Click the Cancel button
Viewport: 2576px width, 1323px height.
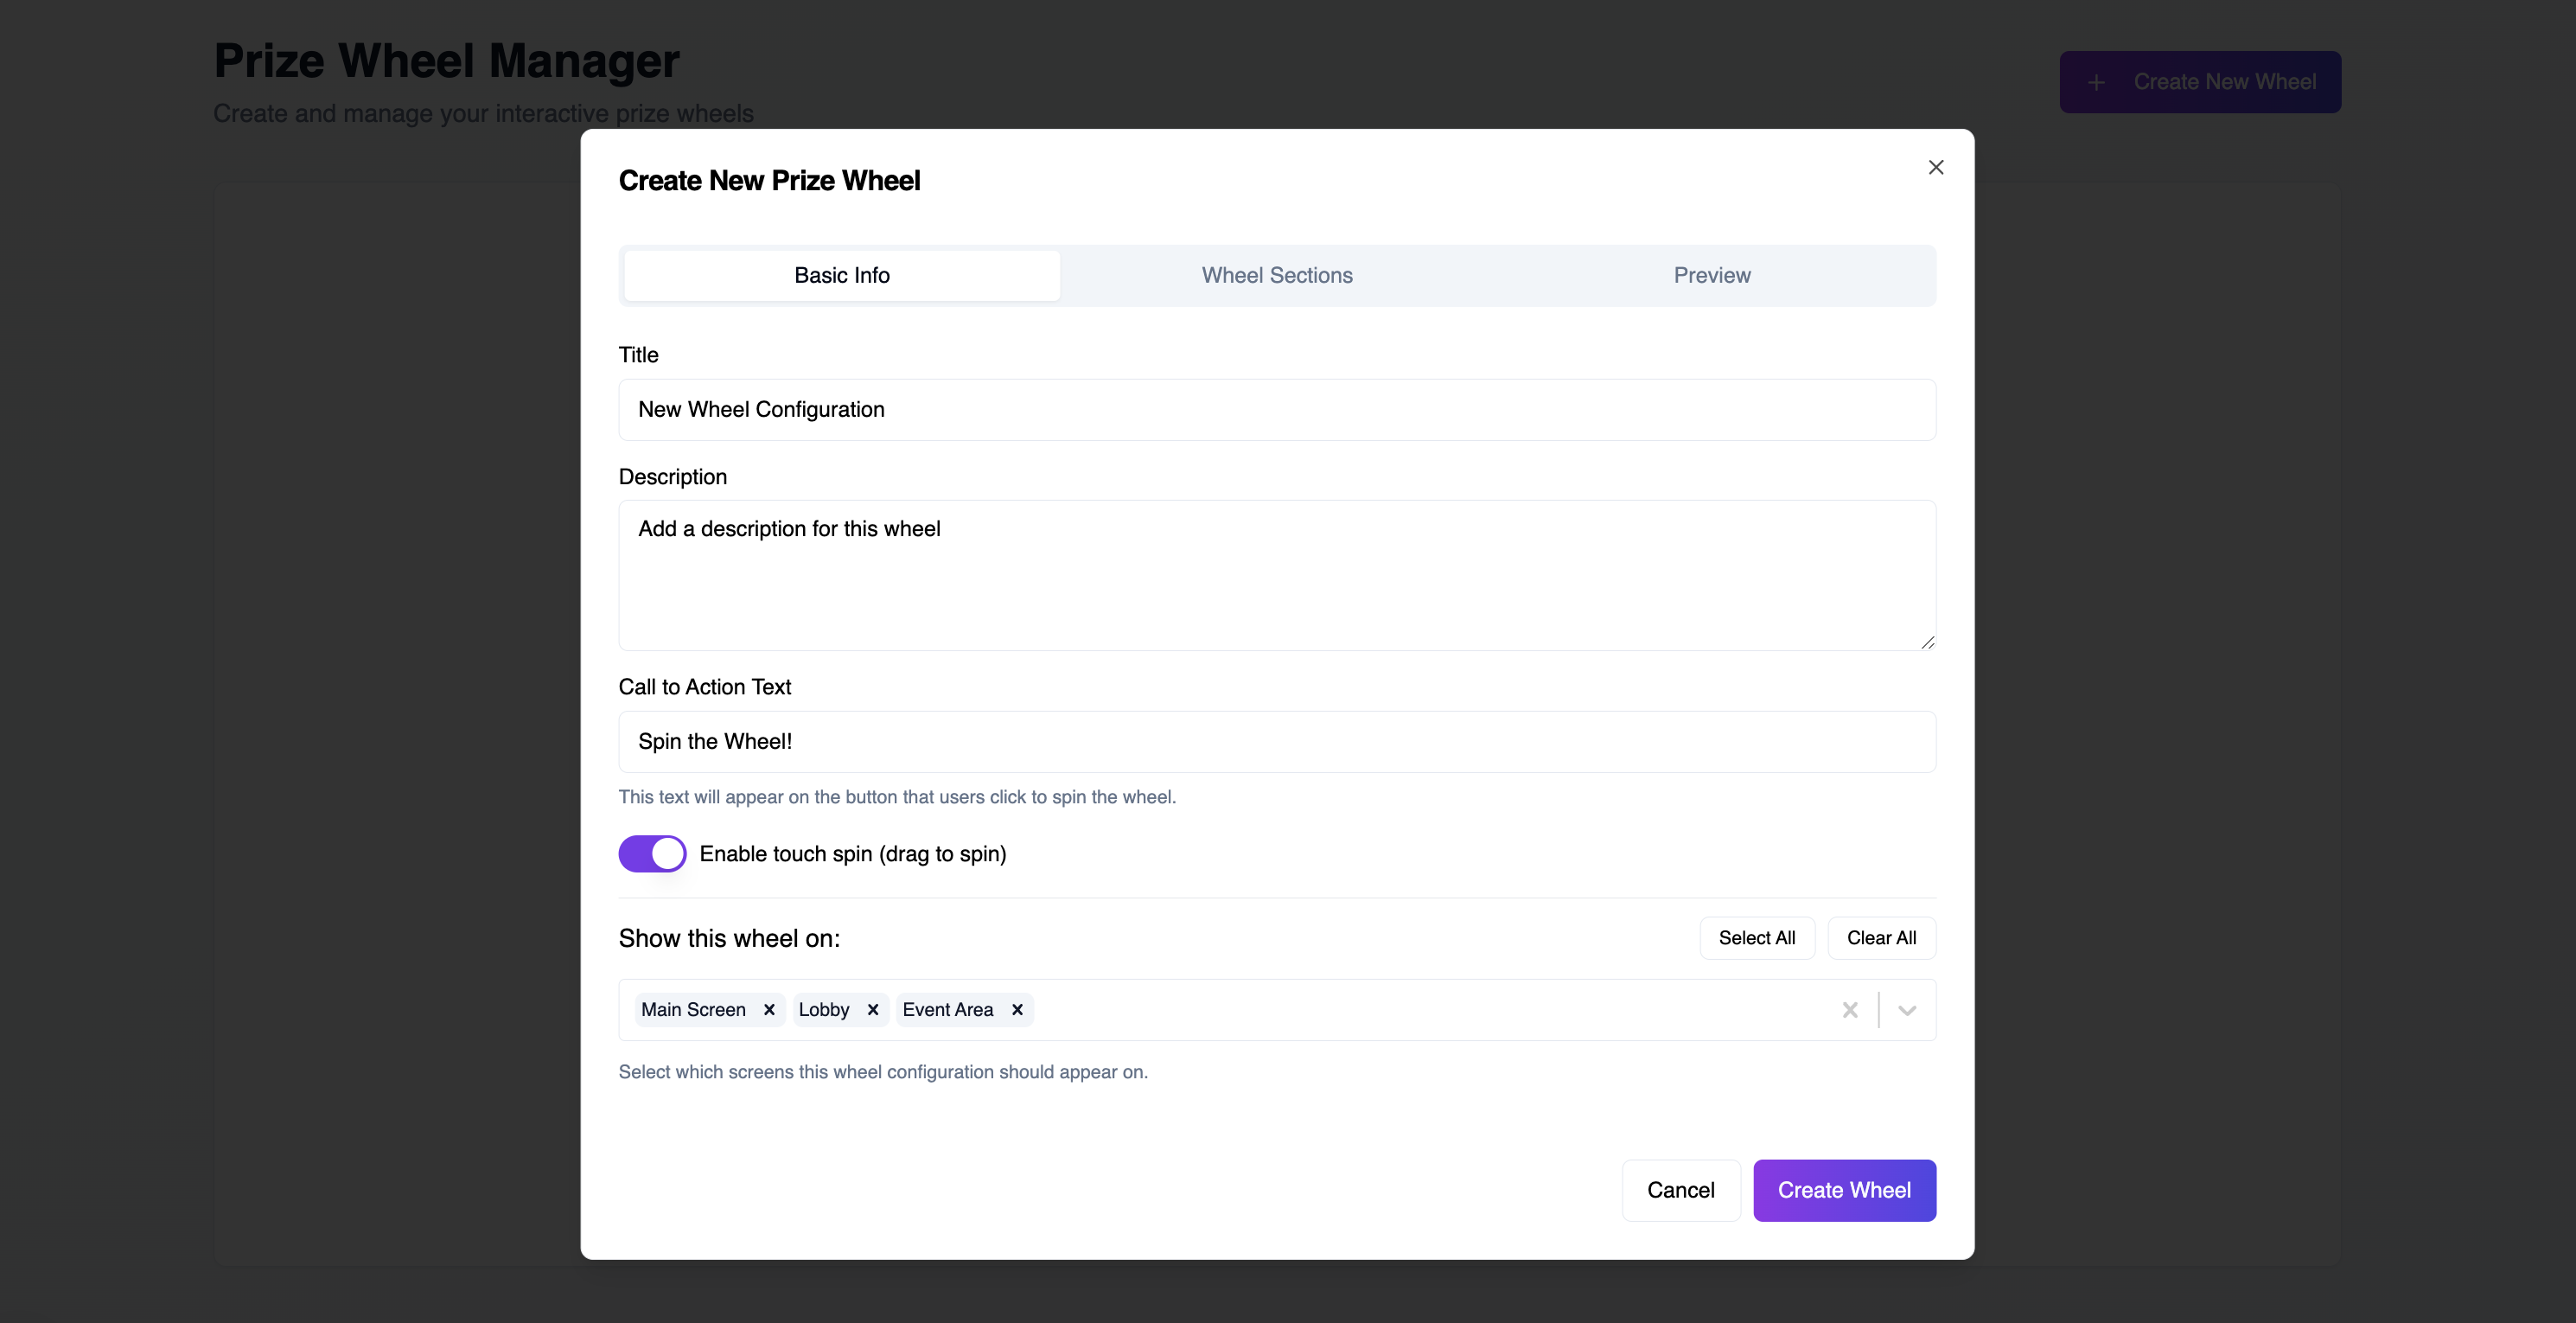pos(1680,1190)
